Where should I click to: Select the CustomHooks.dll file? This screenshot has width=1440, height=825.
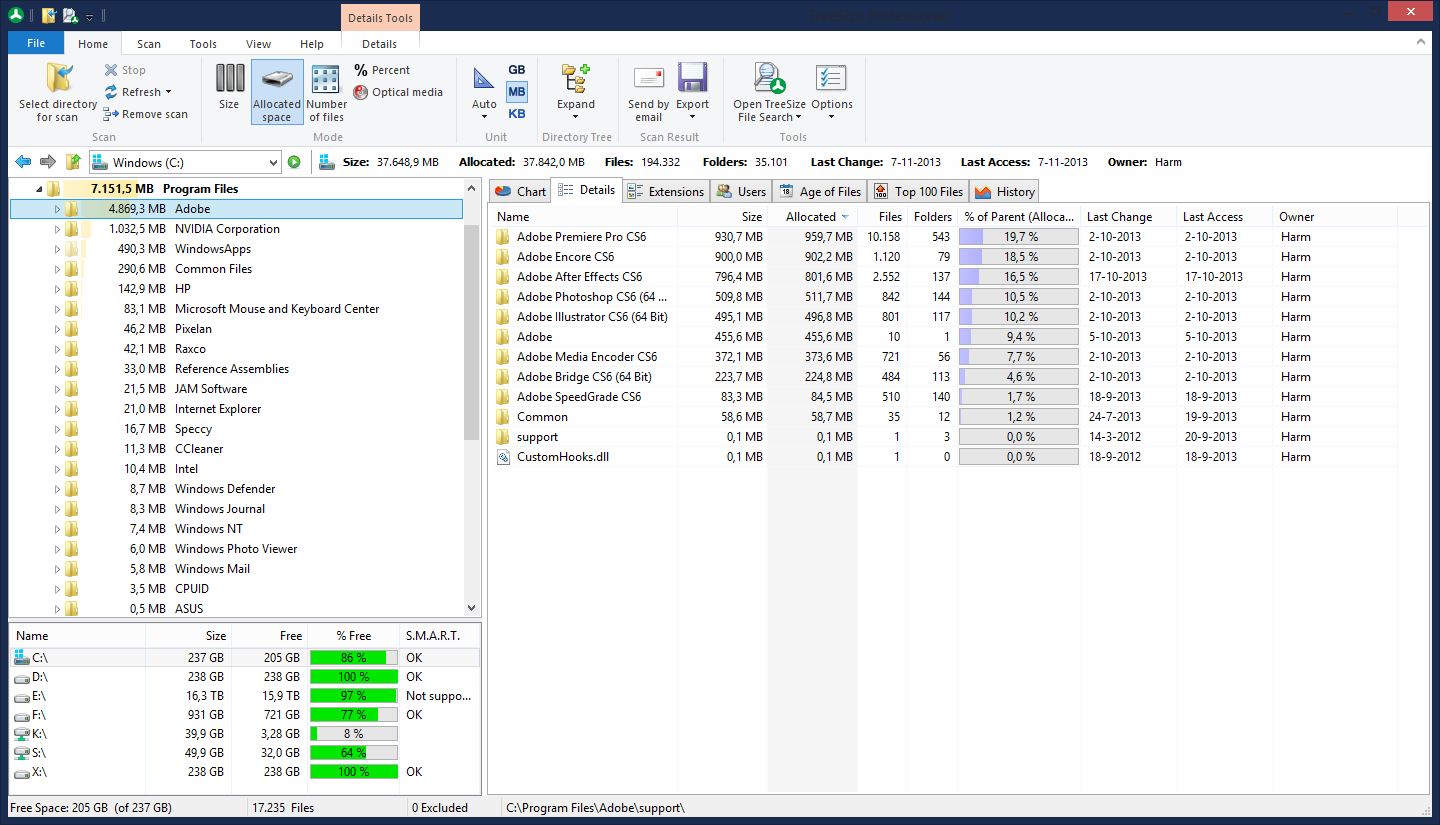pyautogui.click(x=563, y=457)
